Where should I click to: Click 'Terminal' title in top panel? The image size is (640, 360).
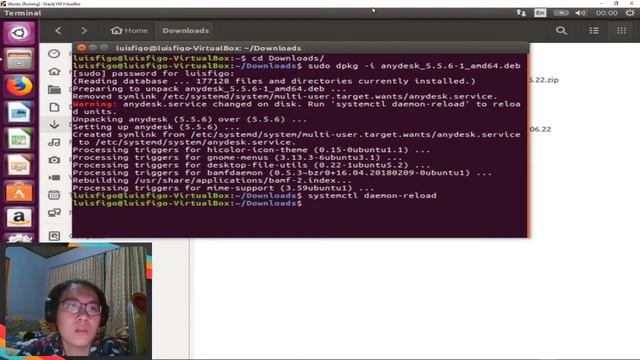[23, 13]
